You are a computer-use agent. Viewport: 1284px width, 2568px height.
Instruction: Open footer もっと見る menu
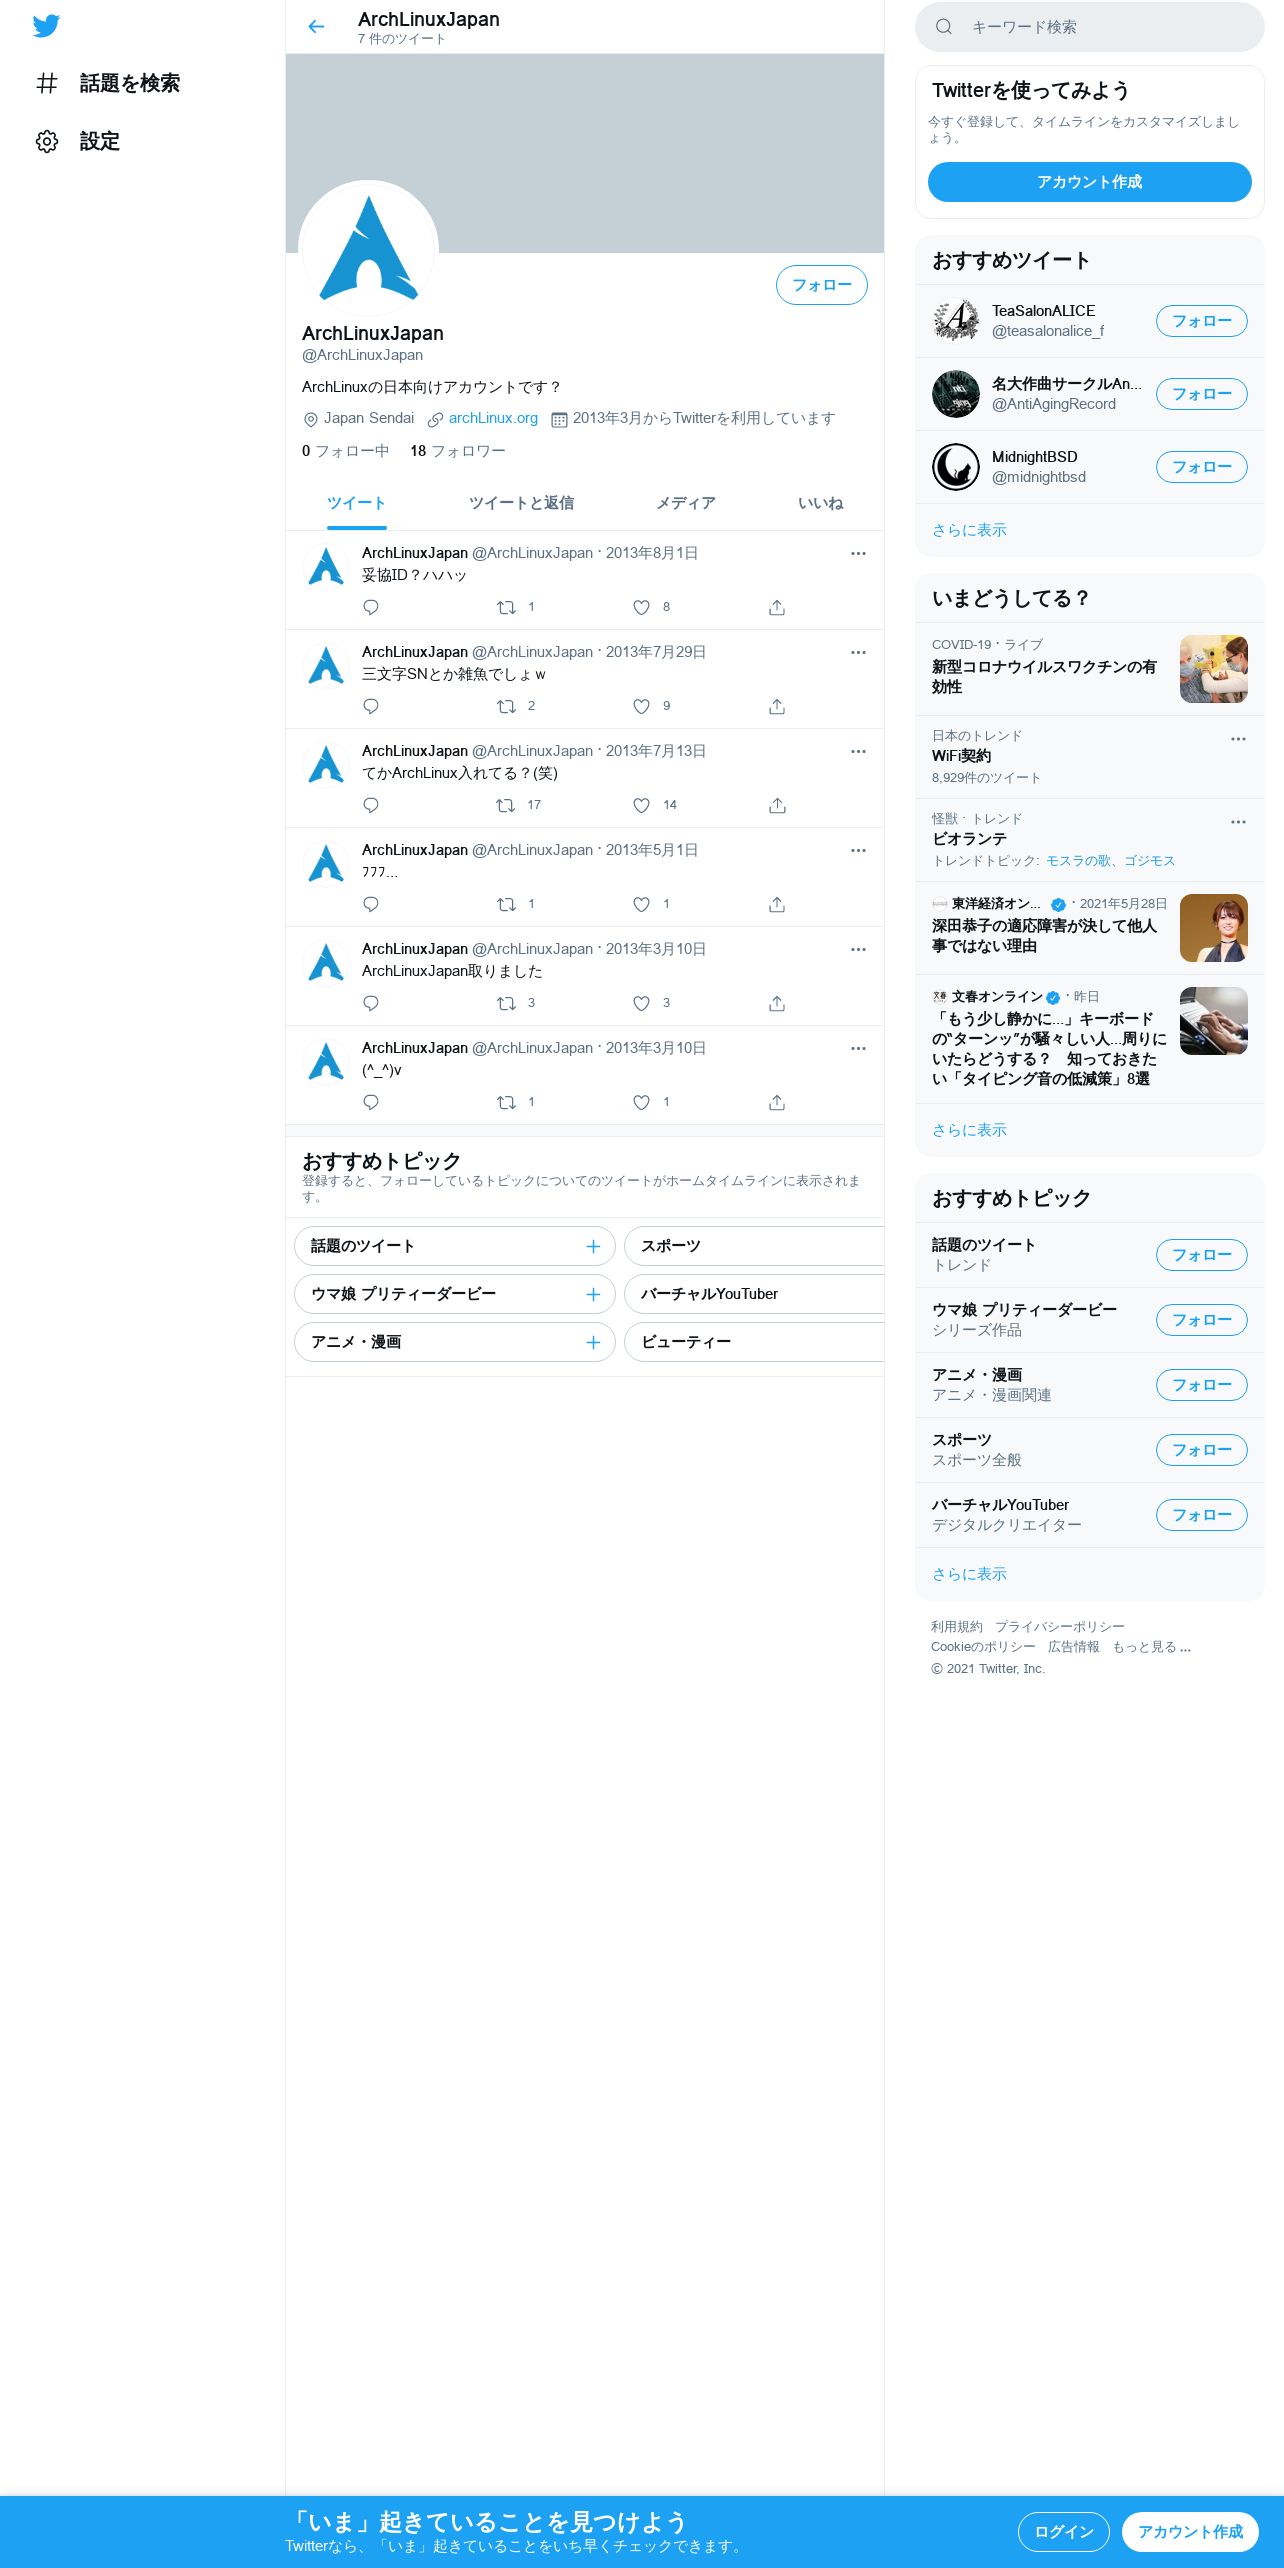coord(1151,1647)
